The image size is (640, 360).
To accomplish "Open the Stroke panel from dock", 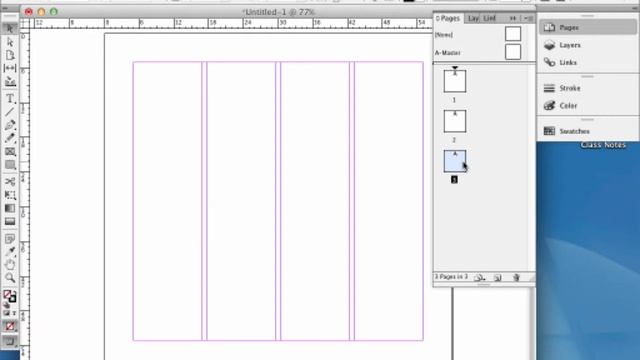I will (588, 88).
